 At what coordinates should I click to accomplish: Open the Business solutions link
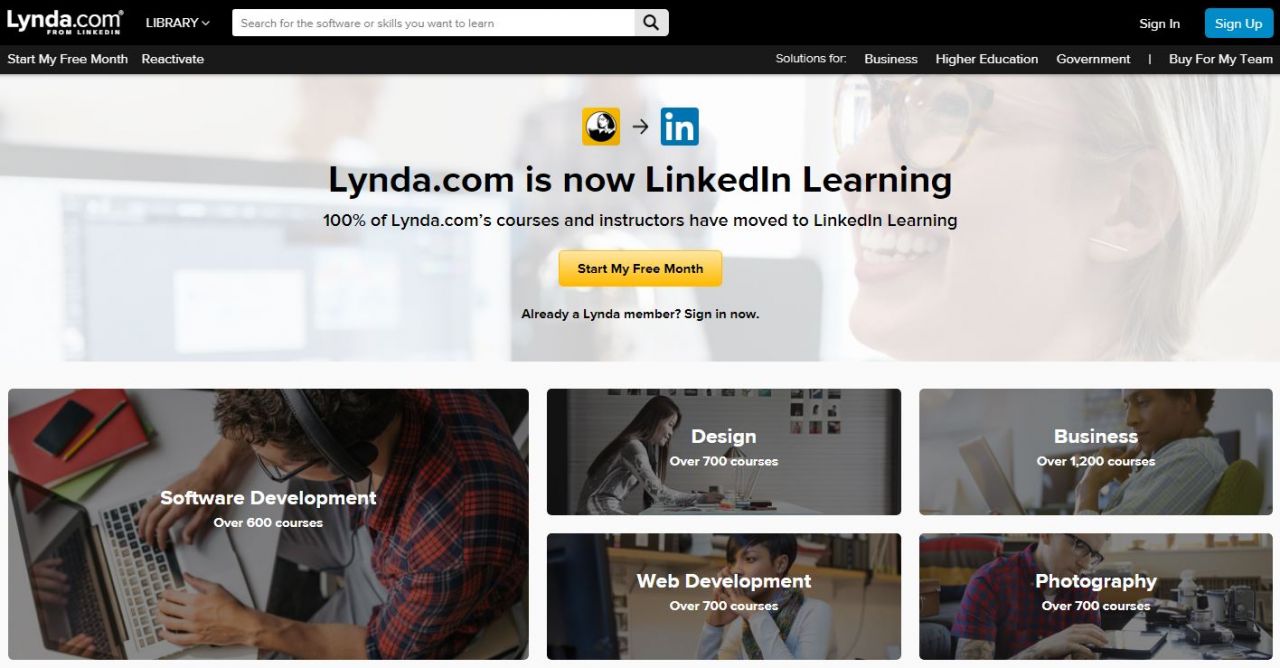tap(891, 59)
